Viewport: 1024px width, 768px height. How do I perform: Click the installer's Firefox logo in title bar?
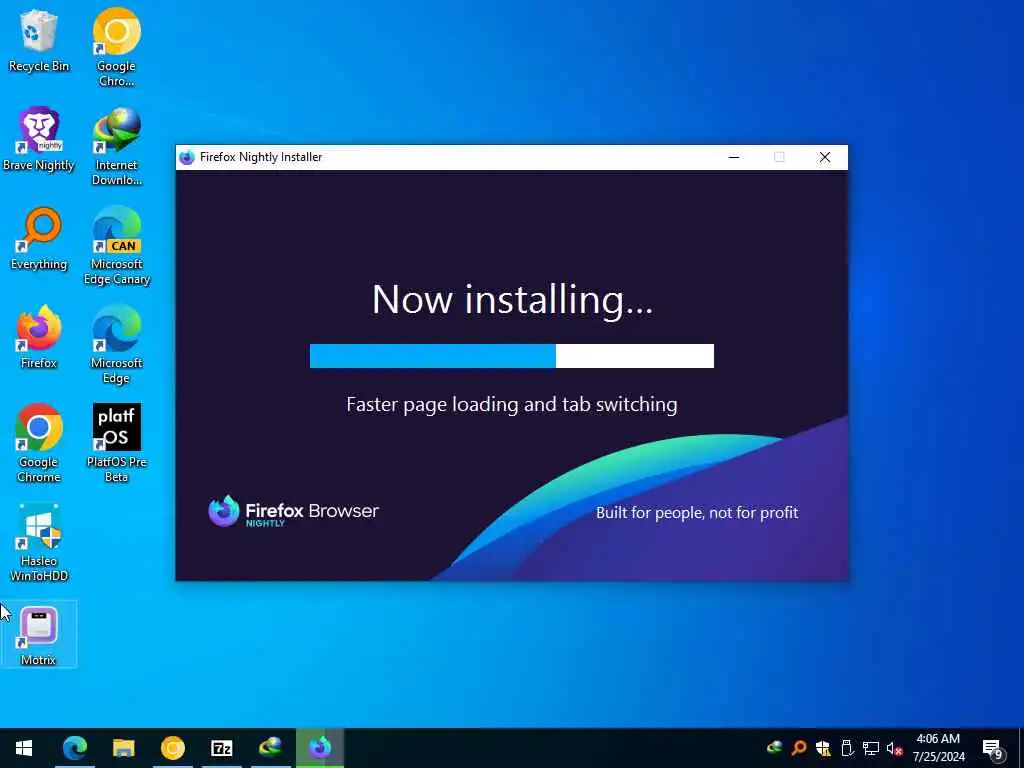(x=187, y=157)
